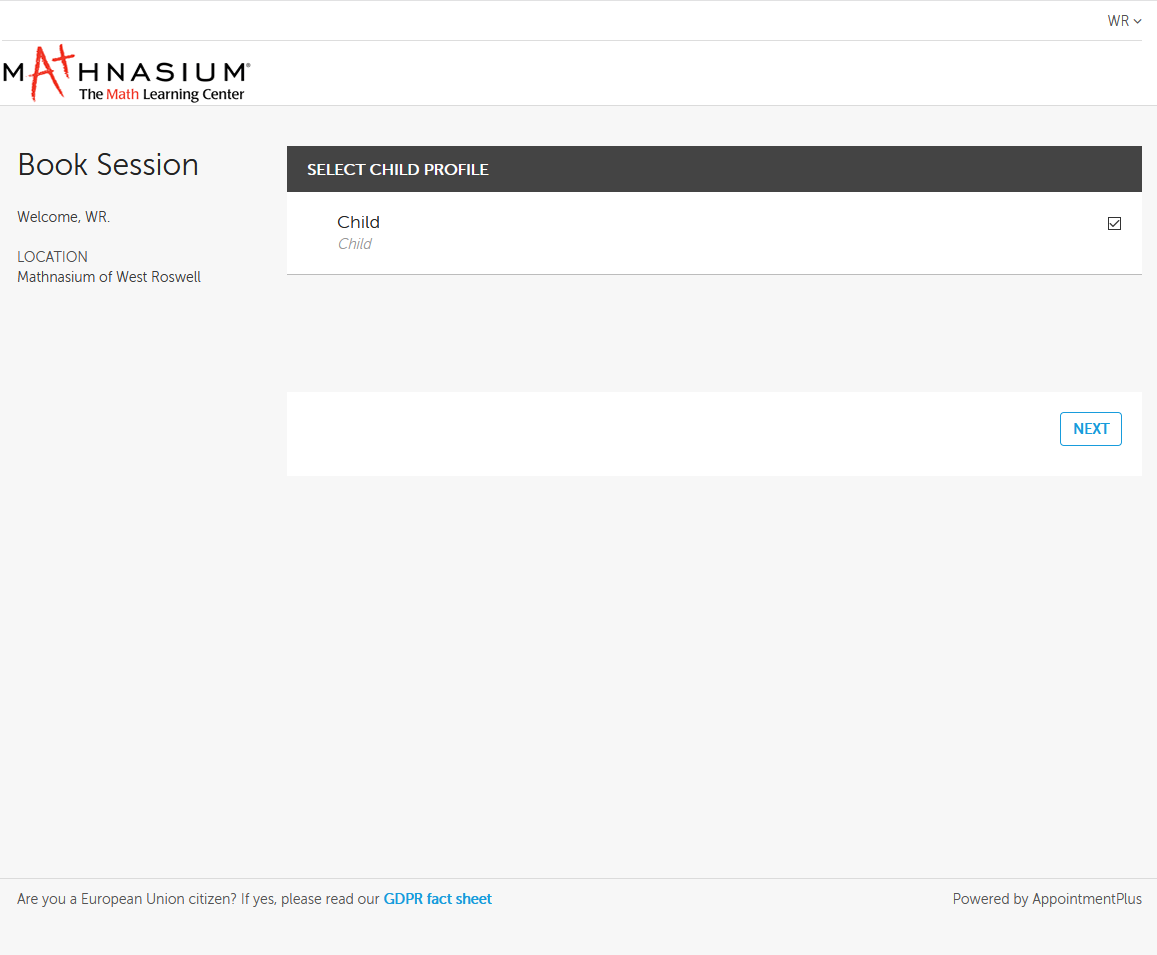The height and width of the screenshot is (955, 1157).
Task: Click the LOCATION label
Action: click(x=52, y=257)
